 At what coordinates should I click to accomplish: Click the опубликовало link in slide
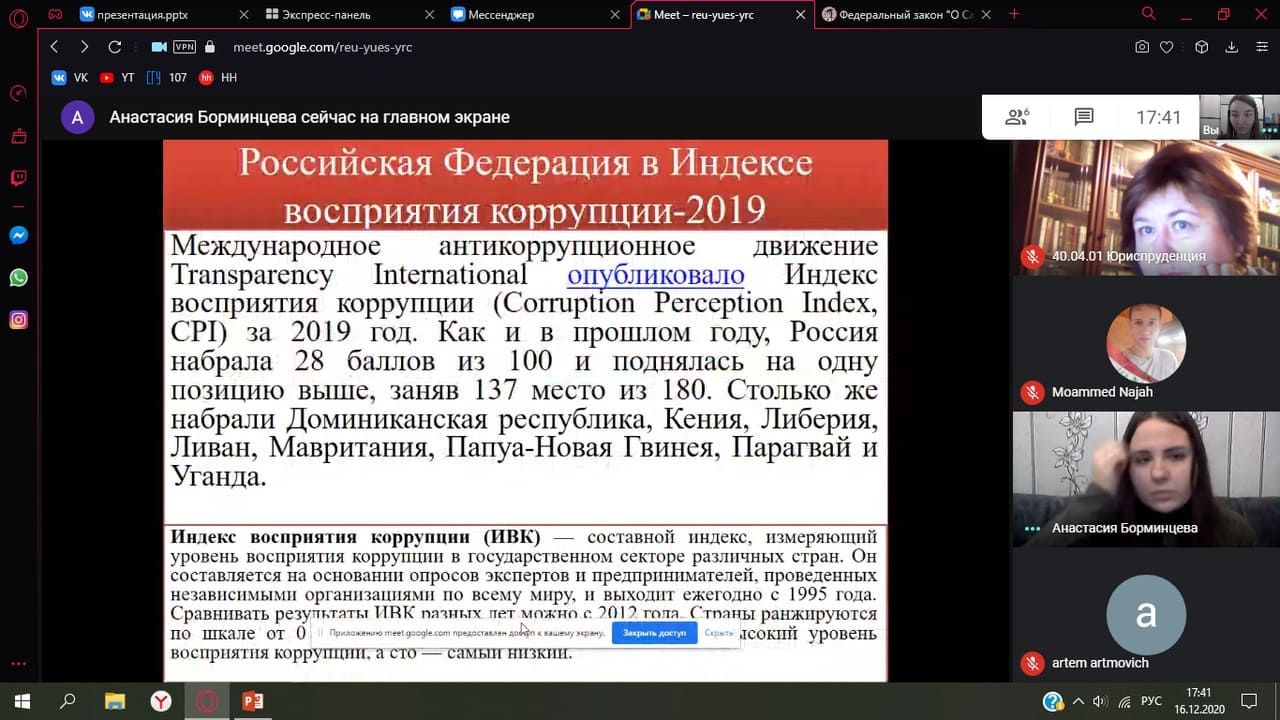pyautogui.click(x=655, y=275)
